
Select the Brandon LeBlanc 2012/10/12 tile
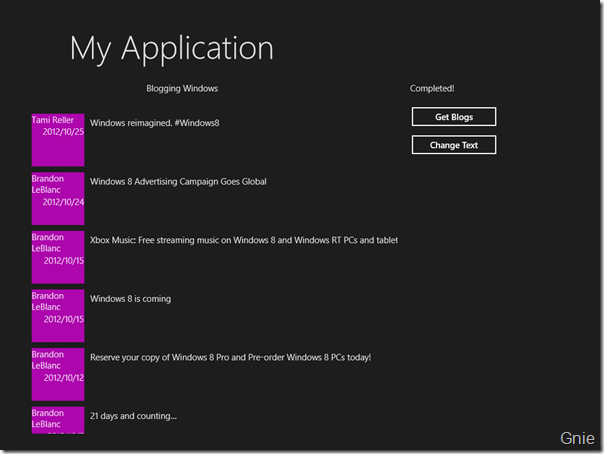(x=58, y=374)
